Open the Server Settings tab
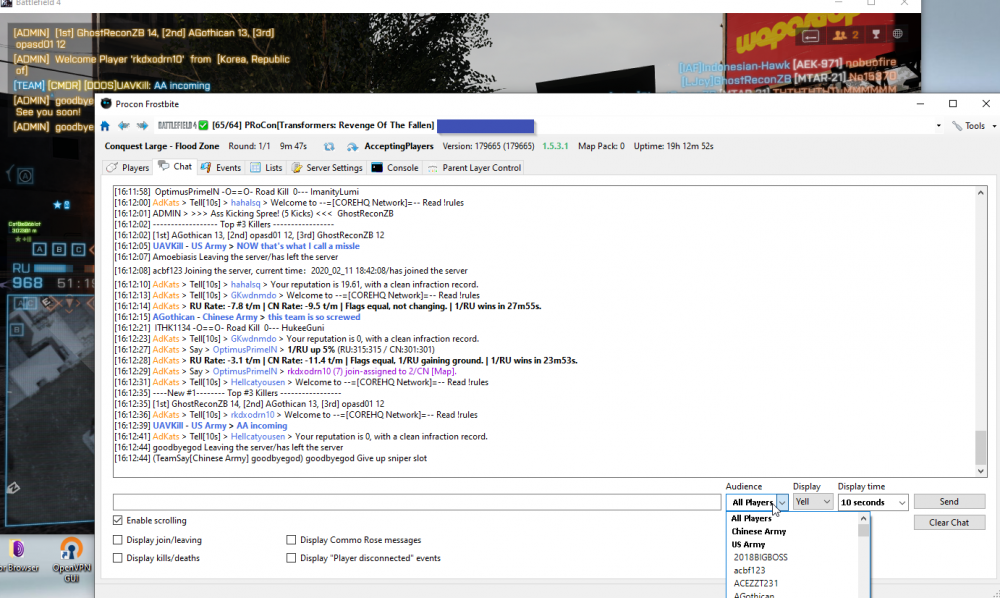Viewport: 1000px width, 598px height. pyautogui.click(x=330, y=167)
